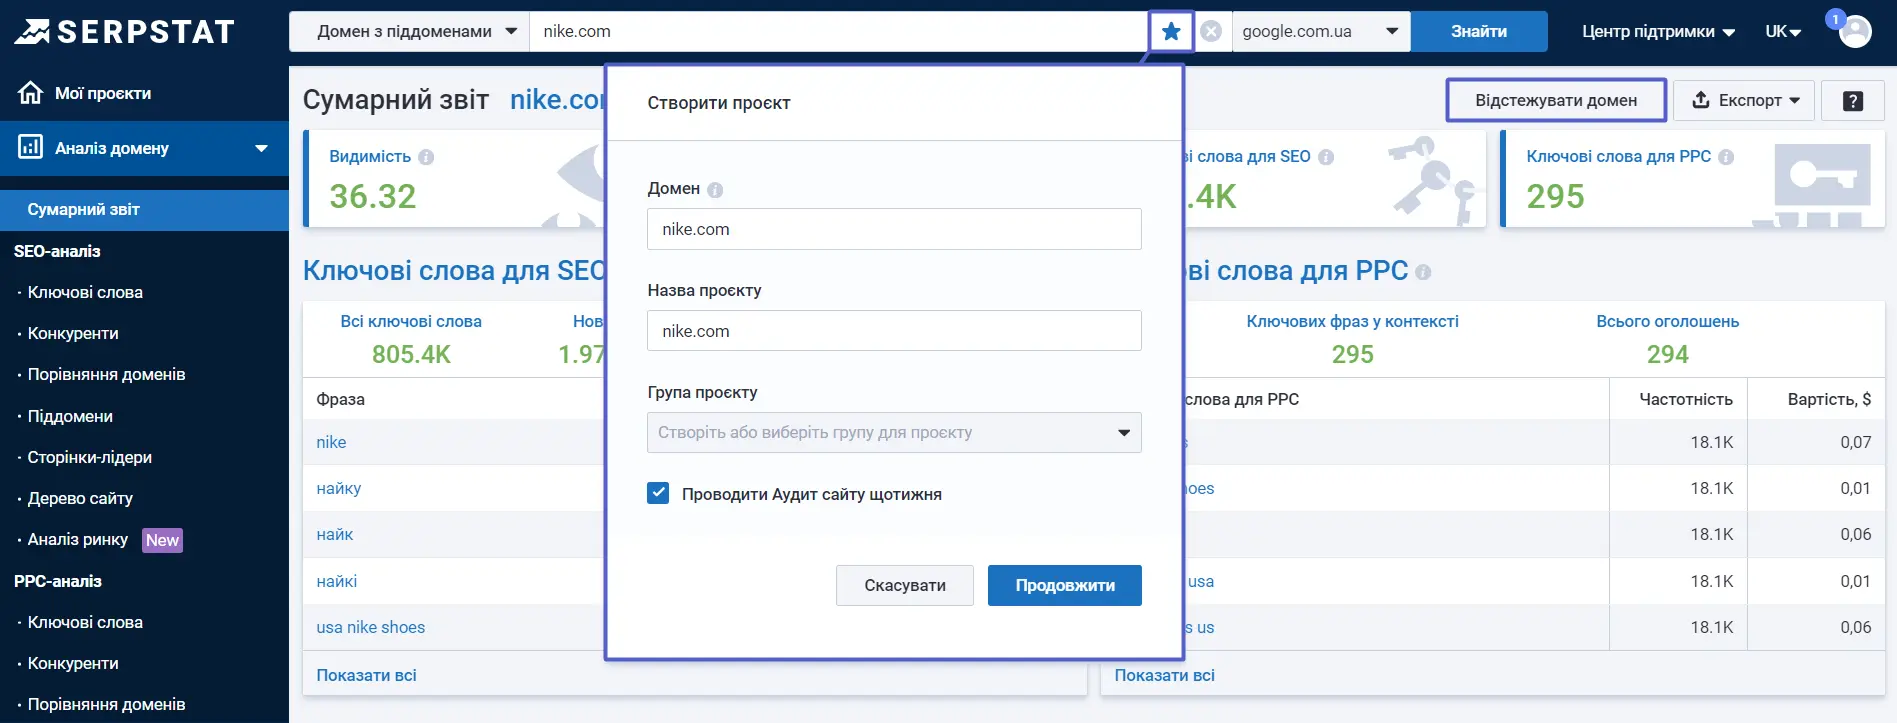Click the notification badge on avatar
This screenshot has height=723, width=1897.
tap(1835, 19)
